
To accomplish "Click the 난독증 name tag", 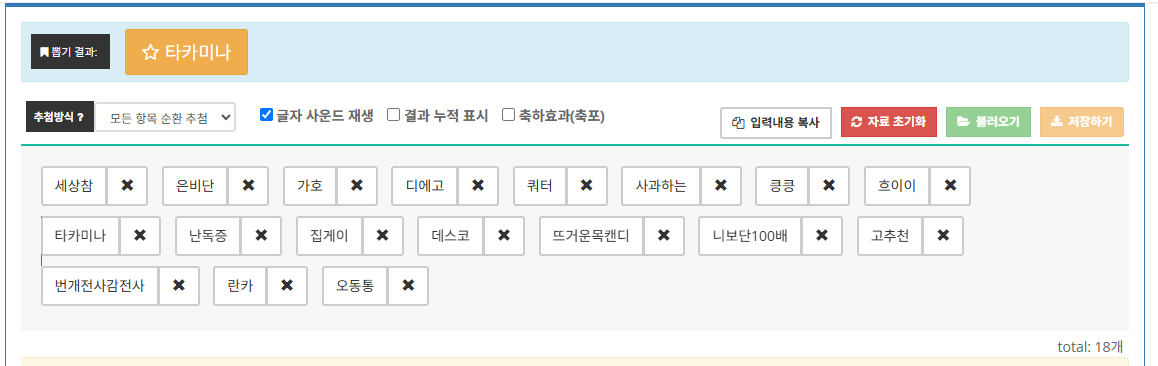I will [208, 236].
